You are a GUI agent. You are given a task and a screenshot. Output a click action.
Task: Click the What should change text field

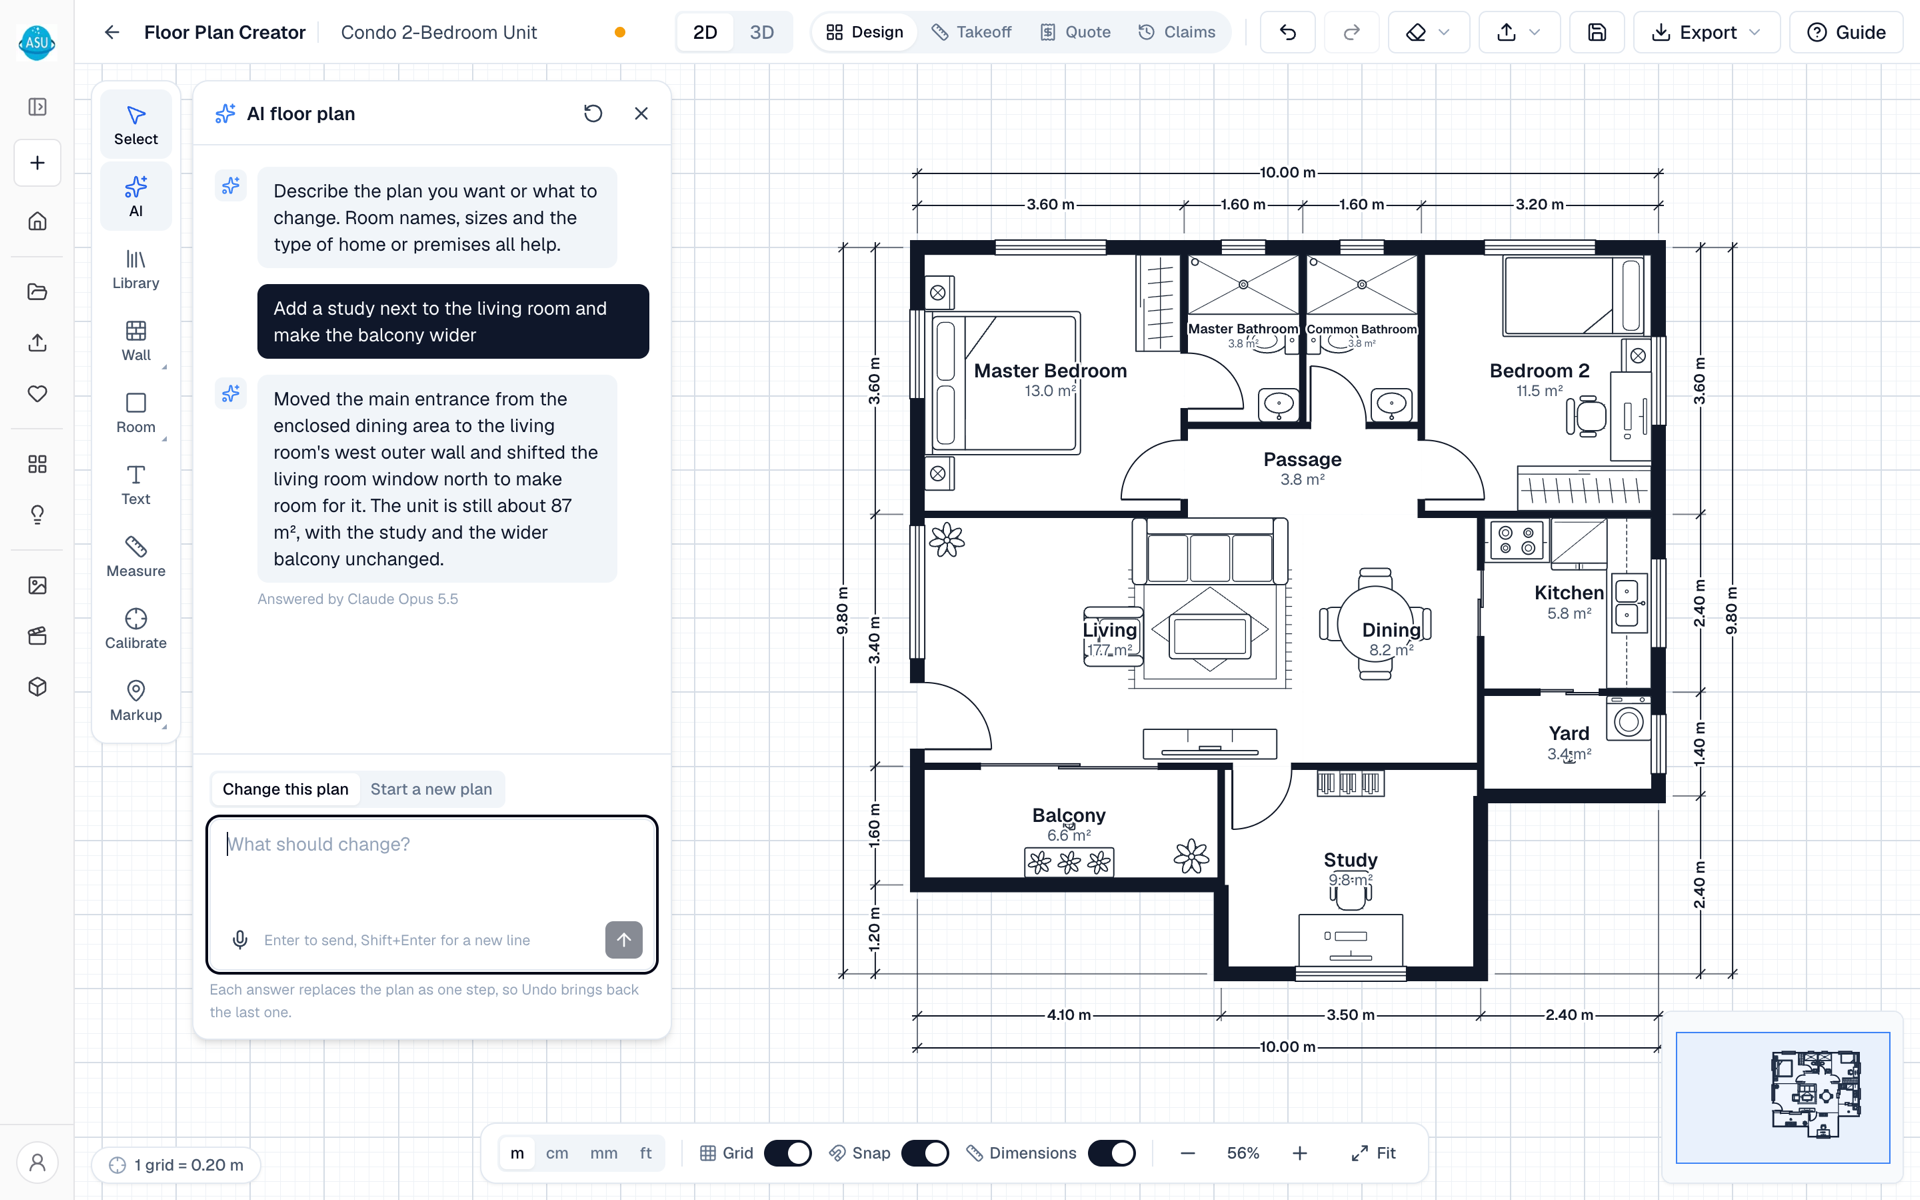tap(432, 894)
